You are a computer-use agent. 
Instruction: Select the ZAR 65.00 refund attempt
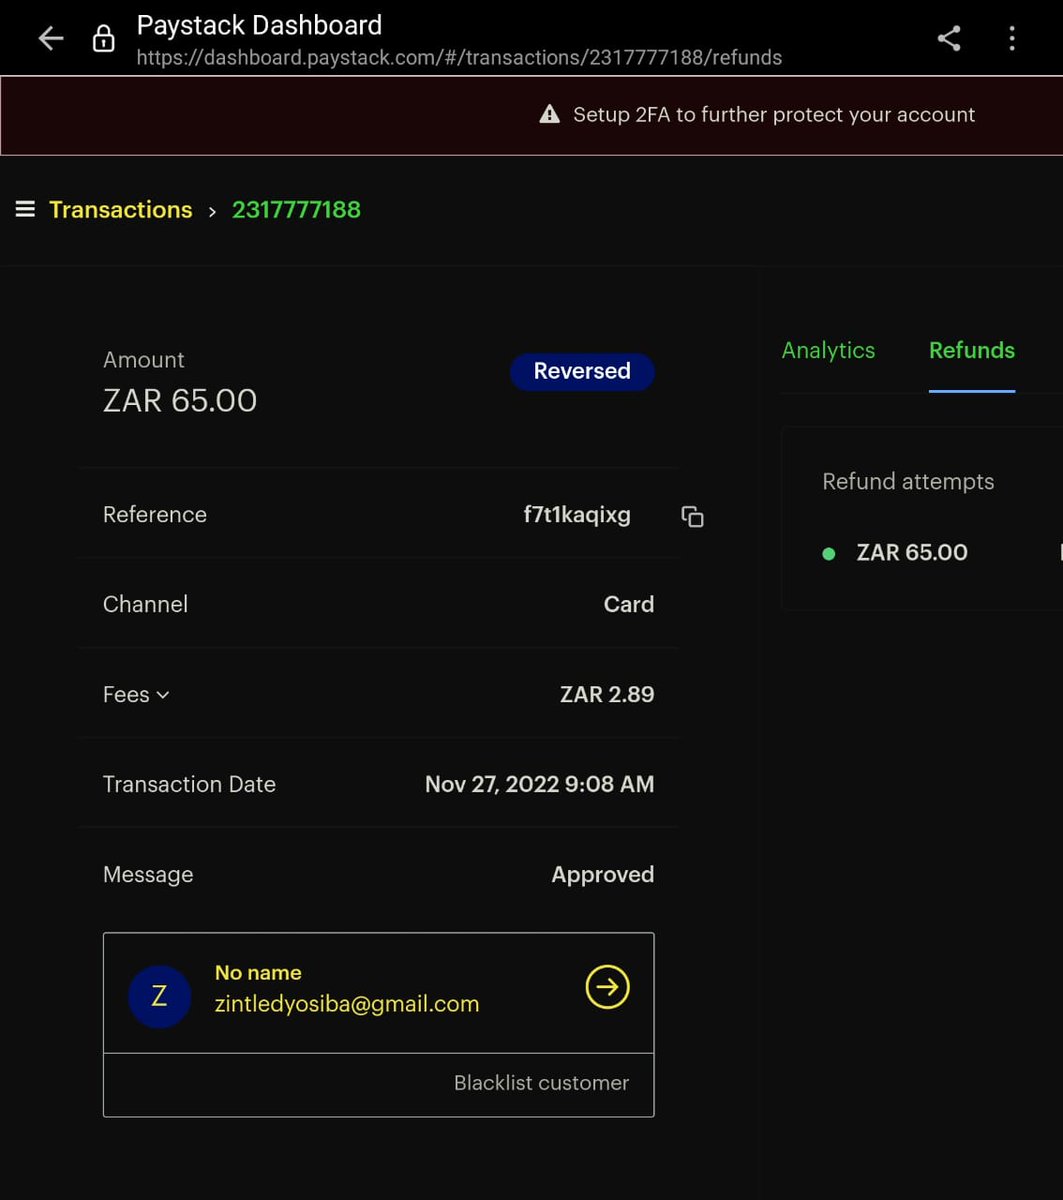[x=912, y=553]
